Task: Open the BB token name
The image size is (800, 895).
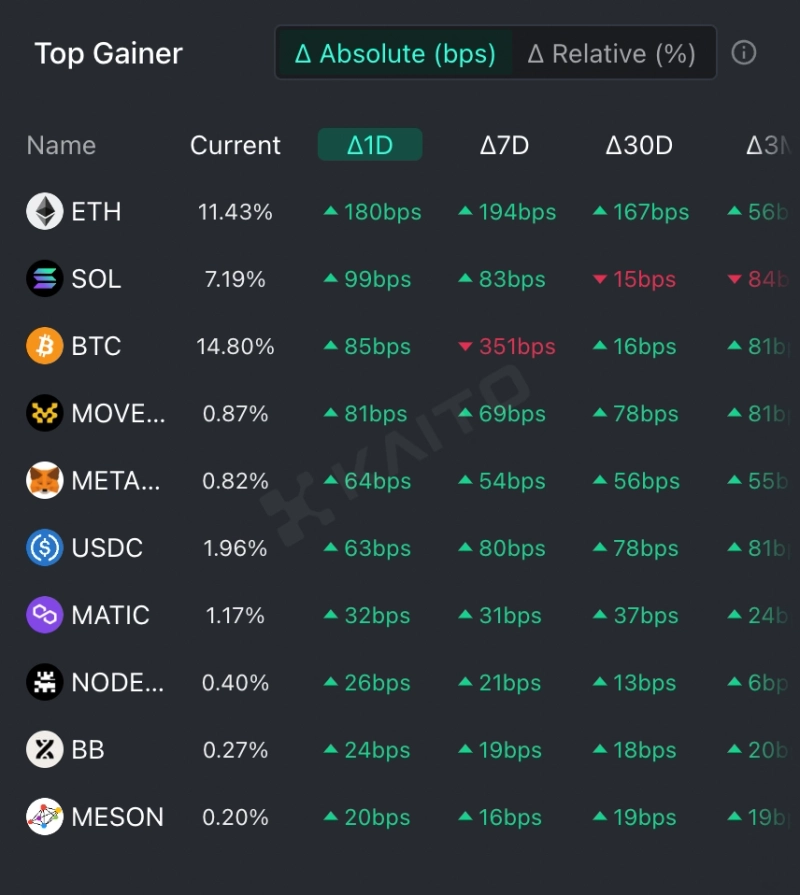Action: 88,750
